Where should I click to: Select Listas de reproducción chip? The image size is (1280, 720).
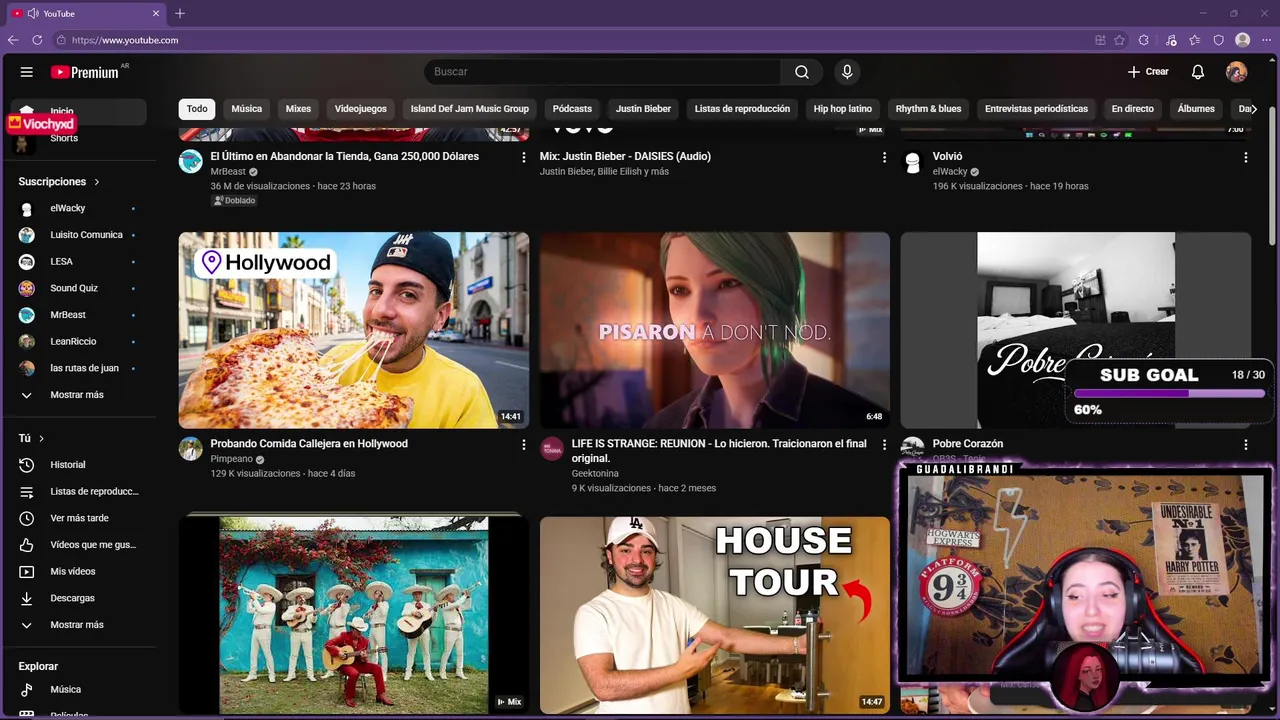[x=742, y=109]
